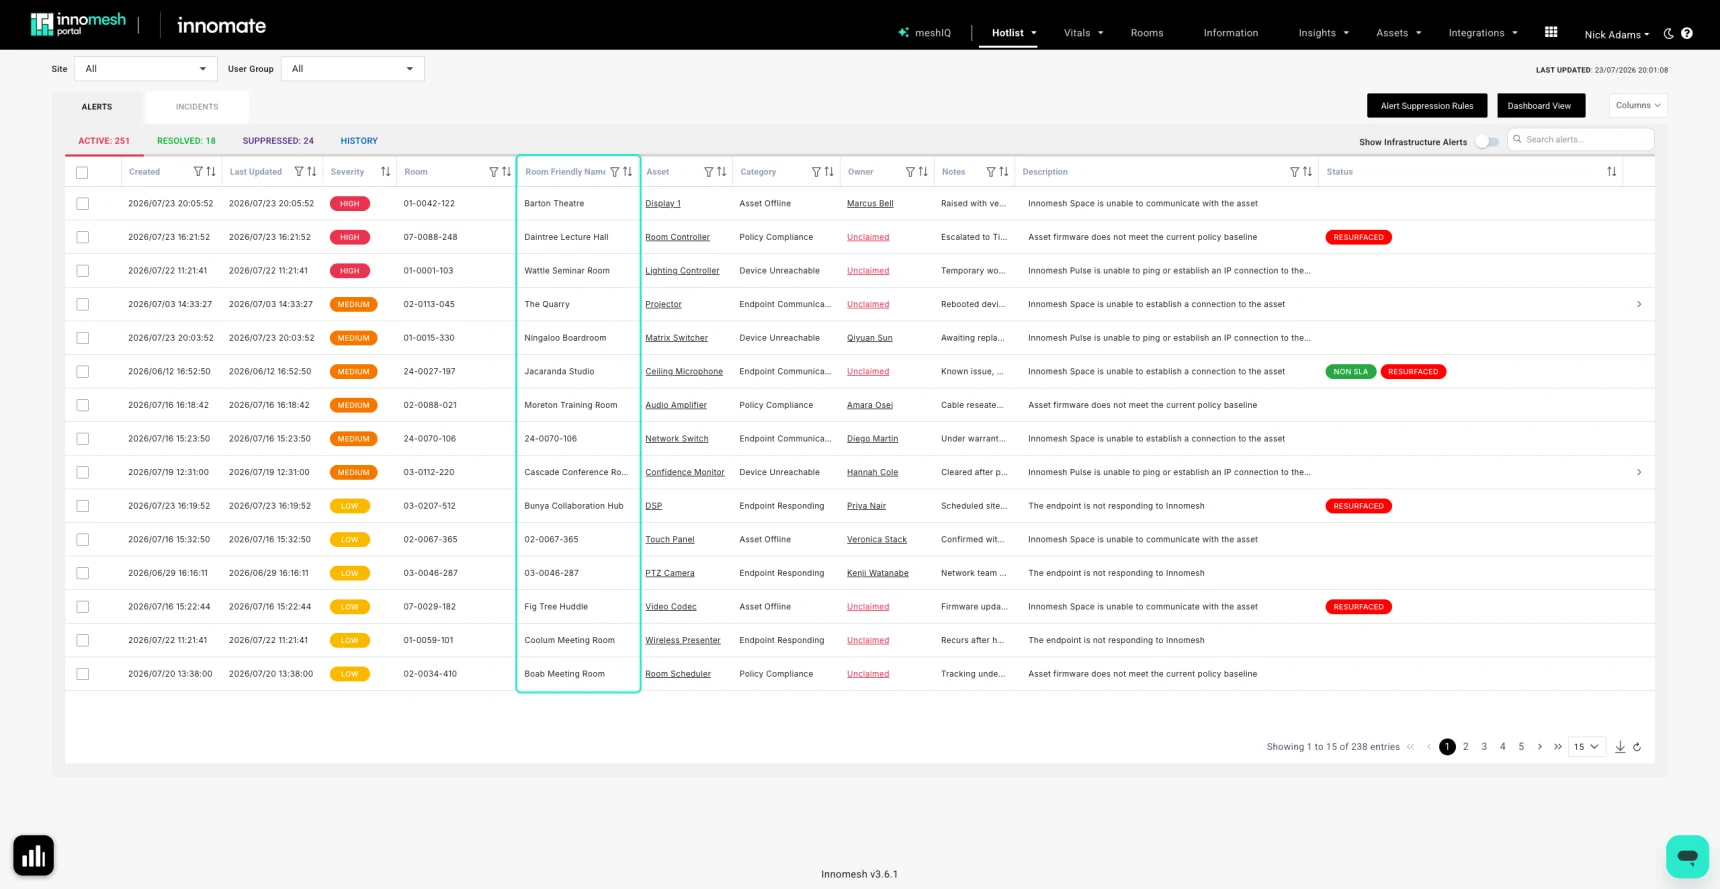Open the bar chart widget
The width and height of the screenshot is (1720, 889).
[x=34, y=856]
